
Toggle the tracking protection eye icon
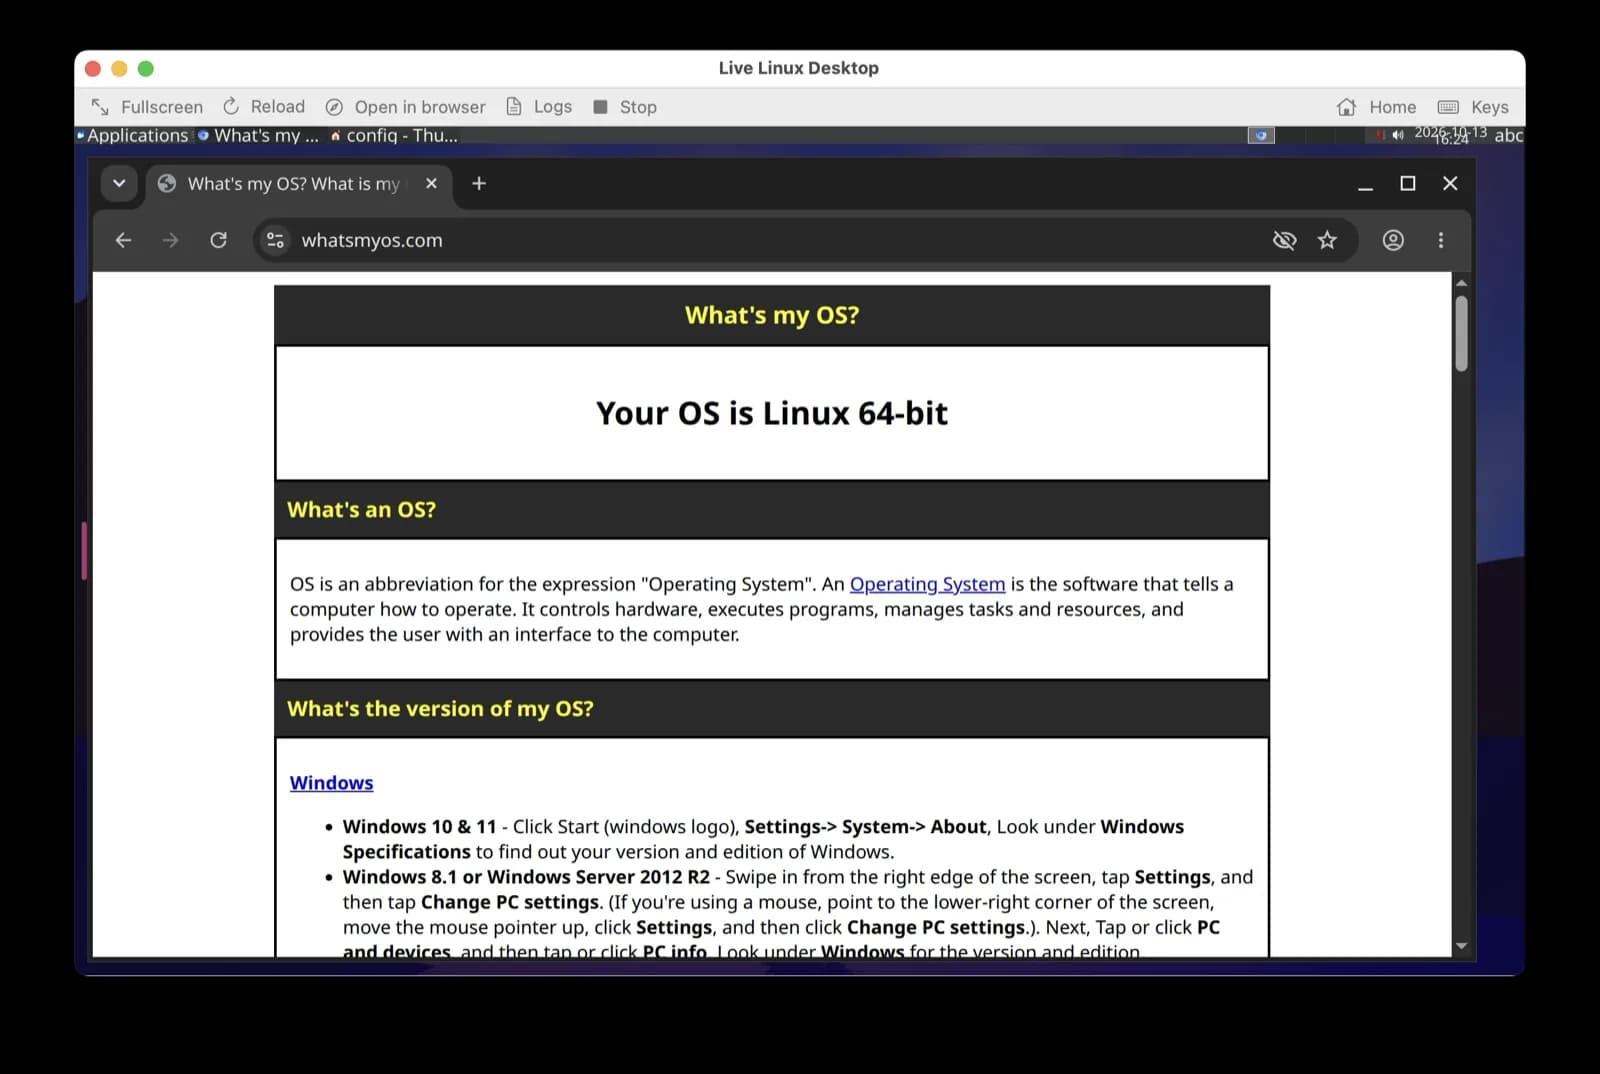(1284, 240)
